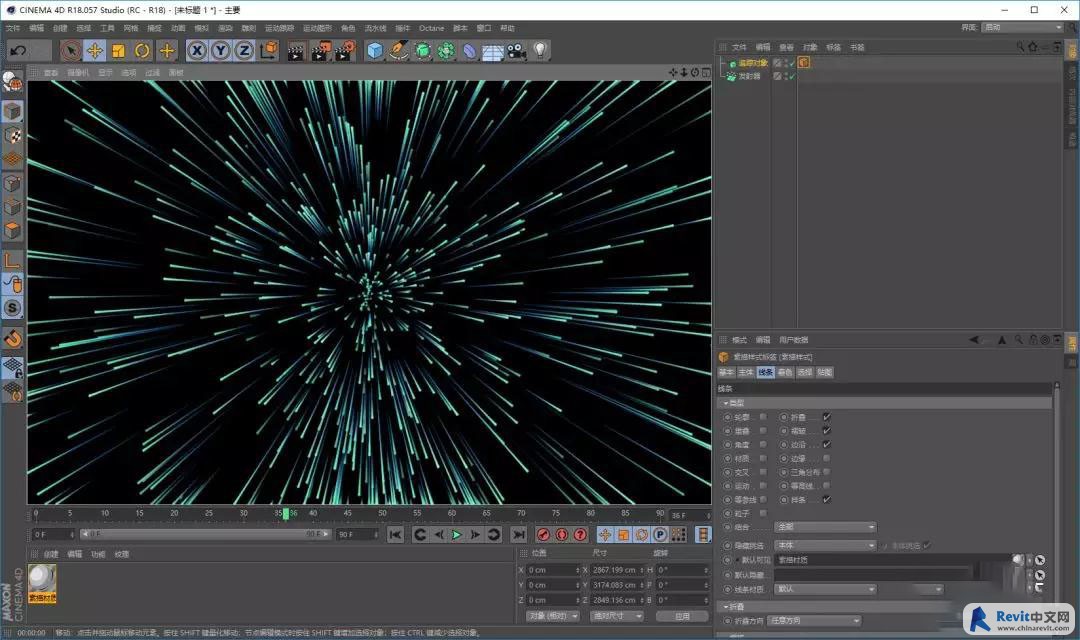
Task: Open the timeline film-strip icon
Action: coord(703,535)
